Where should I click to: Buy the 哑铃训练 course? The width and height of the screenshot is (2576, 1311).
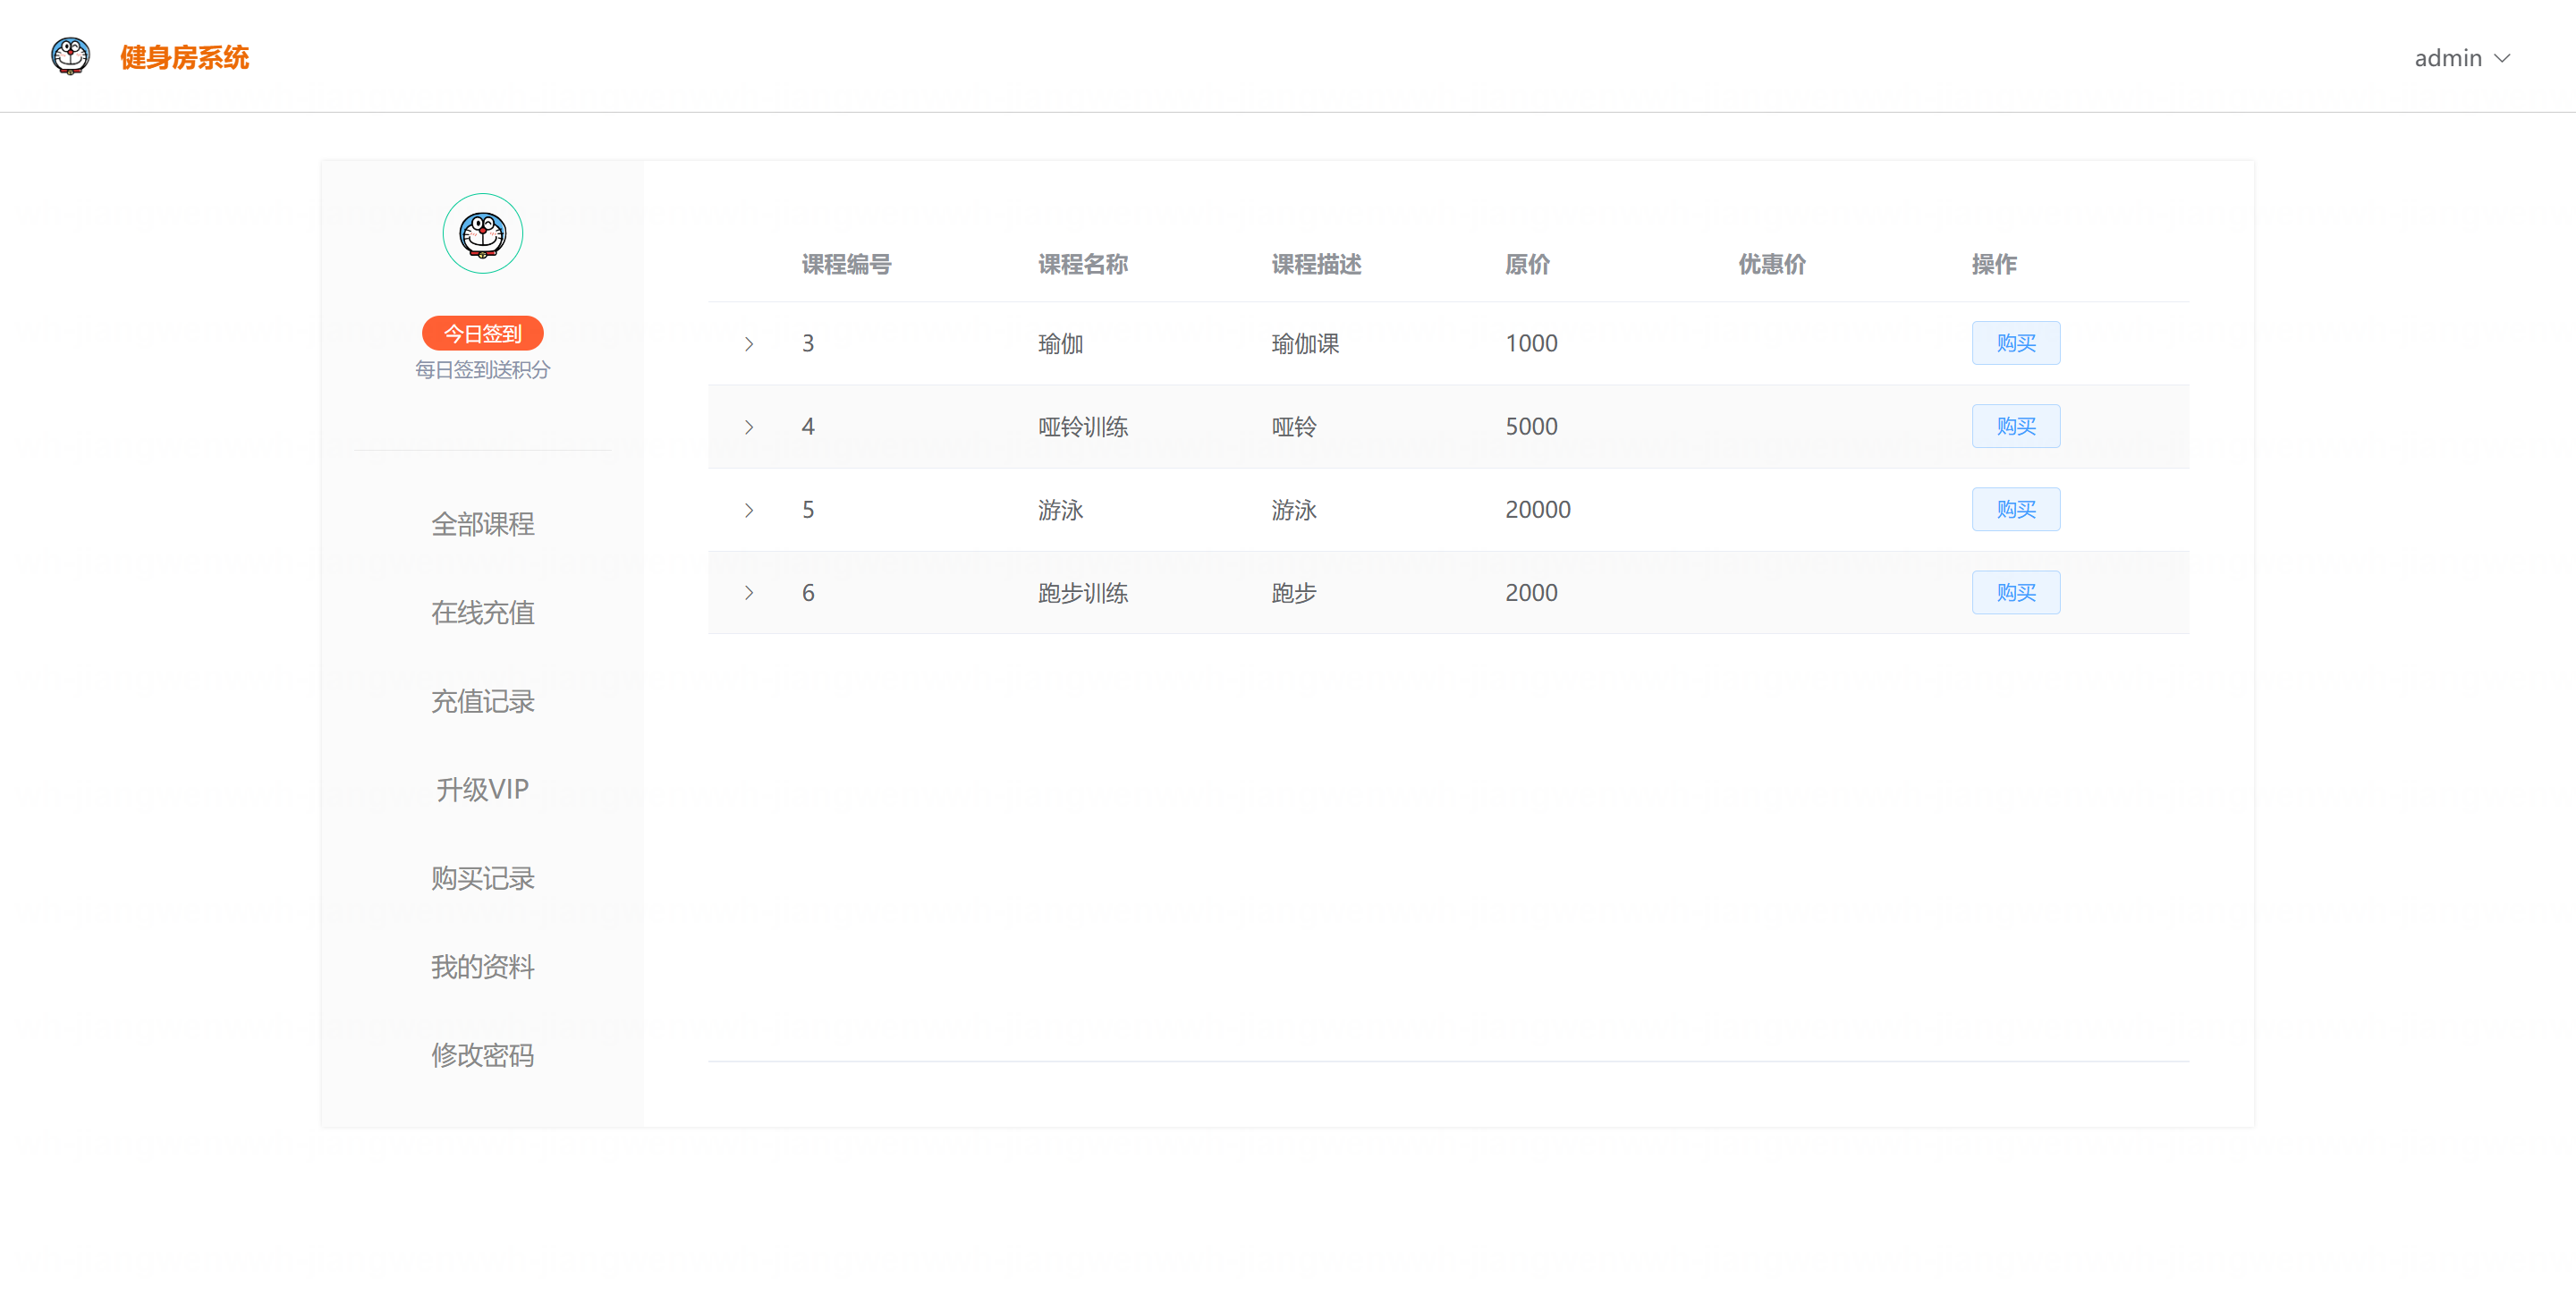[x=2015, y=426]
